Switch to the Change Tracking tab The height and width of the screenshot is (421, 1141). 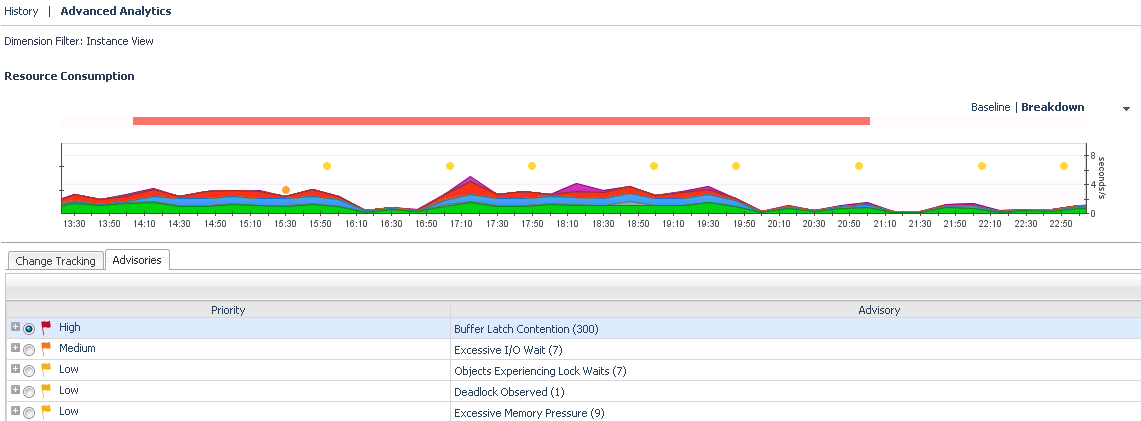56,261
